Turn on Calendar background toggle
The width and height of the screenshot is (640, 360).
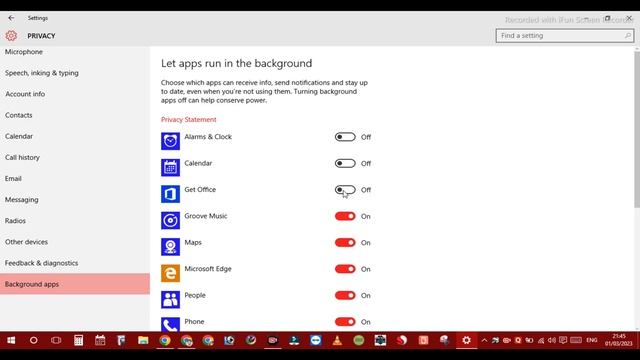point(345,164)
